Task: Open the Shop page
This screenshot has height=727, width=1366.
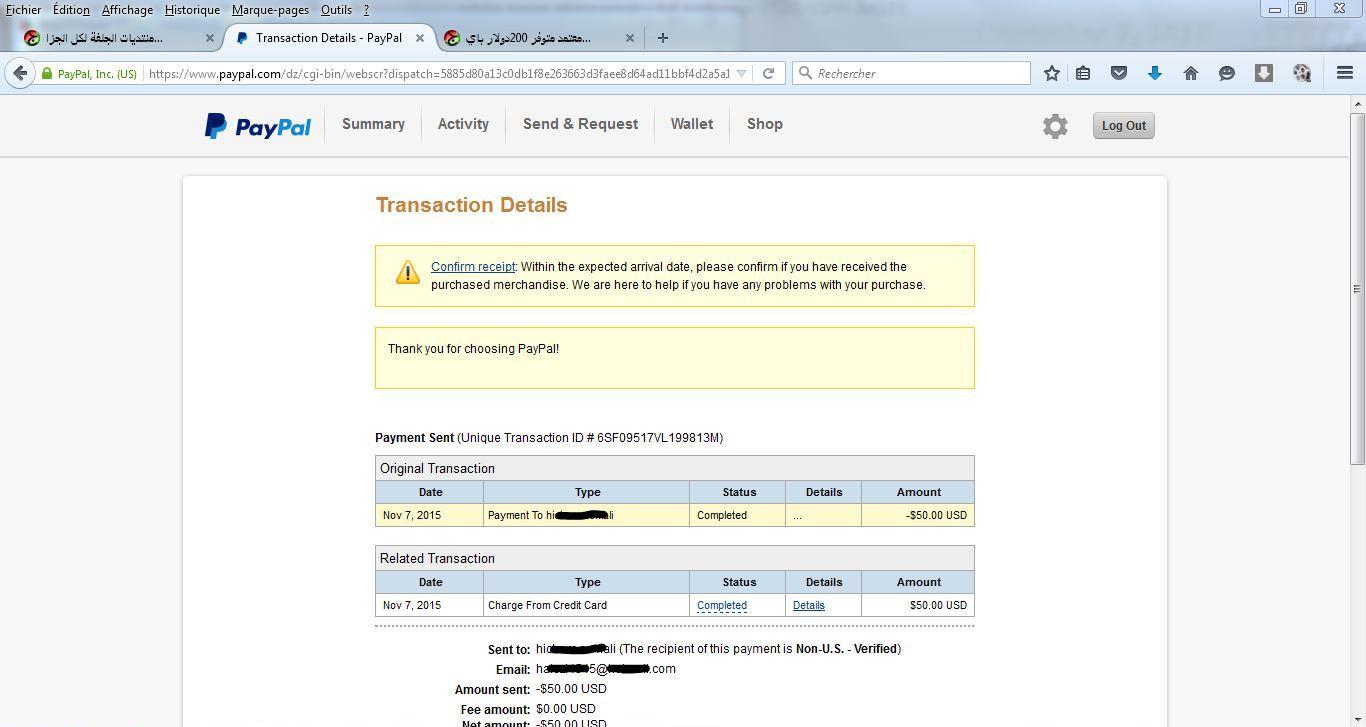Action: pyautogui.click(x=765, y=124)
